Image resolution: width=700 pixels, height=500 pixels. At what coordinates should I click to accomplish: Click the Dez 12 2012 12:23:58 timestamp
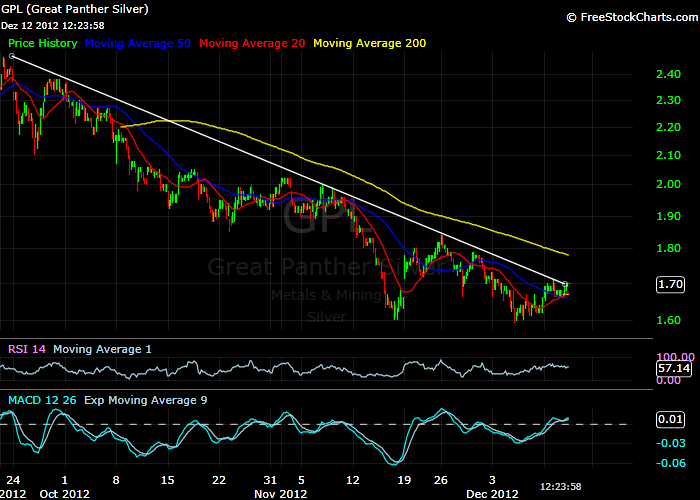point(53,26)
